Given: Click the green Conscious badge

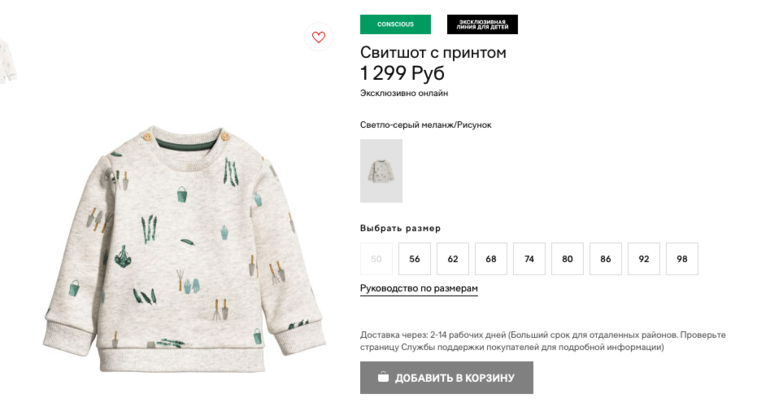Looking at the screenshot, I should coord(395,24).
